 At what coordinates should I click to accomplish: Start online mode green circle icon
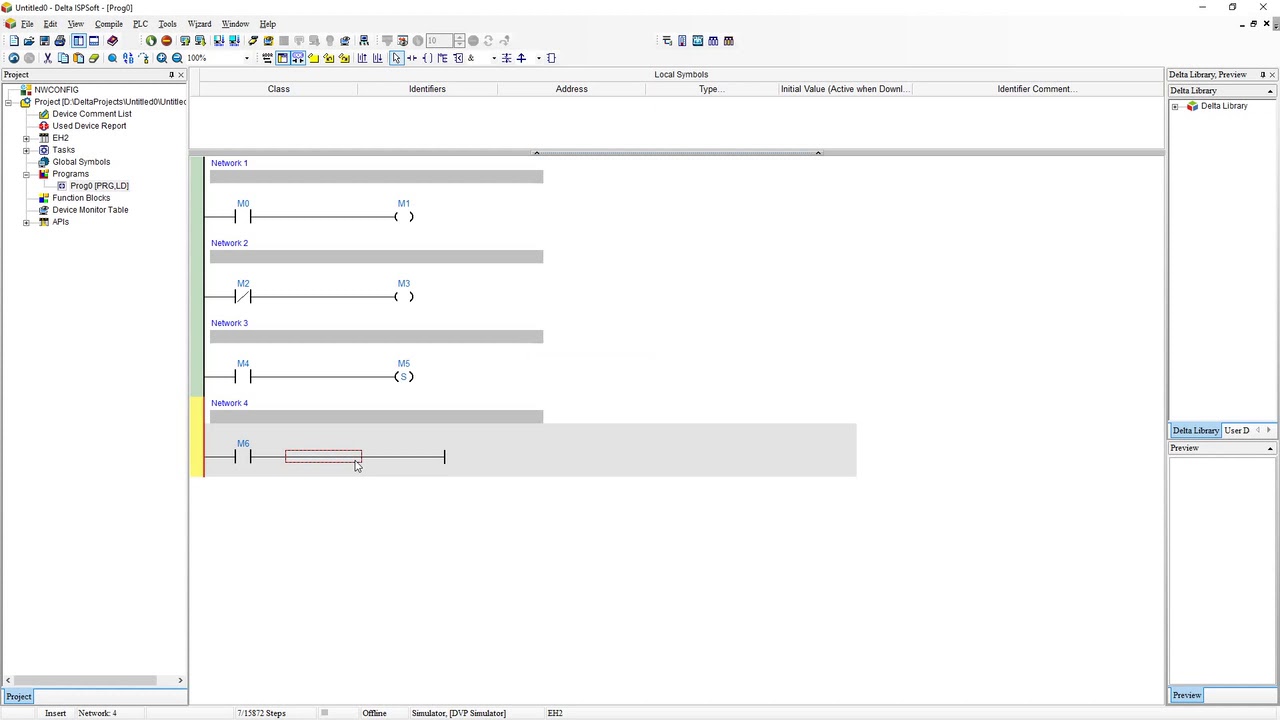point(150,41)
